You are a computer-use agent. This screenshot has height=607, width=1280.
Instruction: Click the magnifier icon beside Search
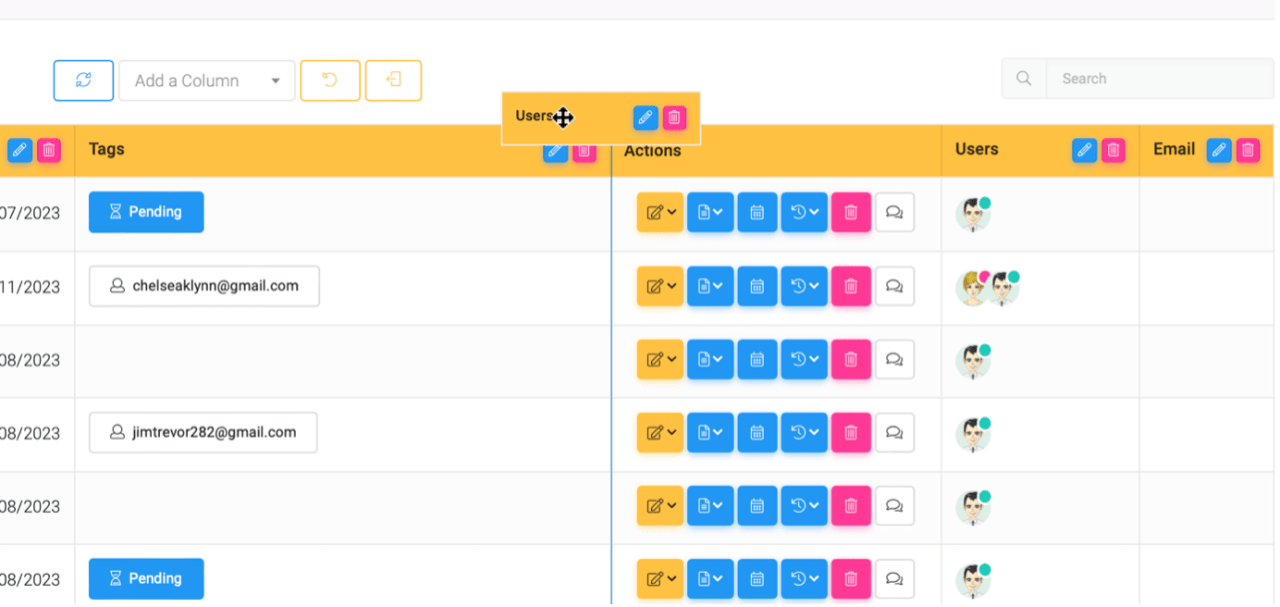click(x=1024, y=78)
